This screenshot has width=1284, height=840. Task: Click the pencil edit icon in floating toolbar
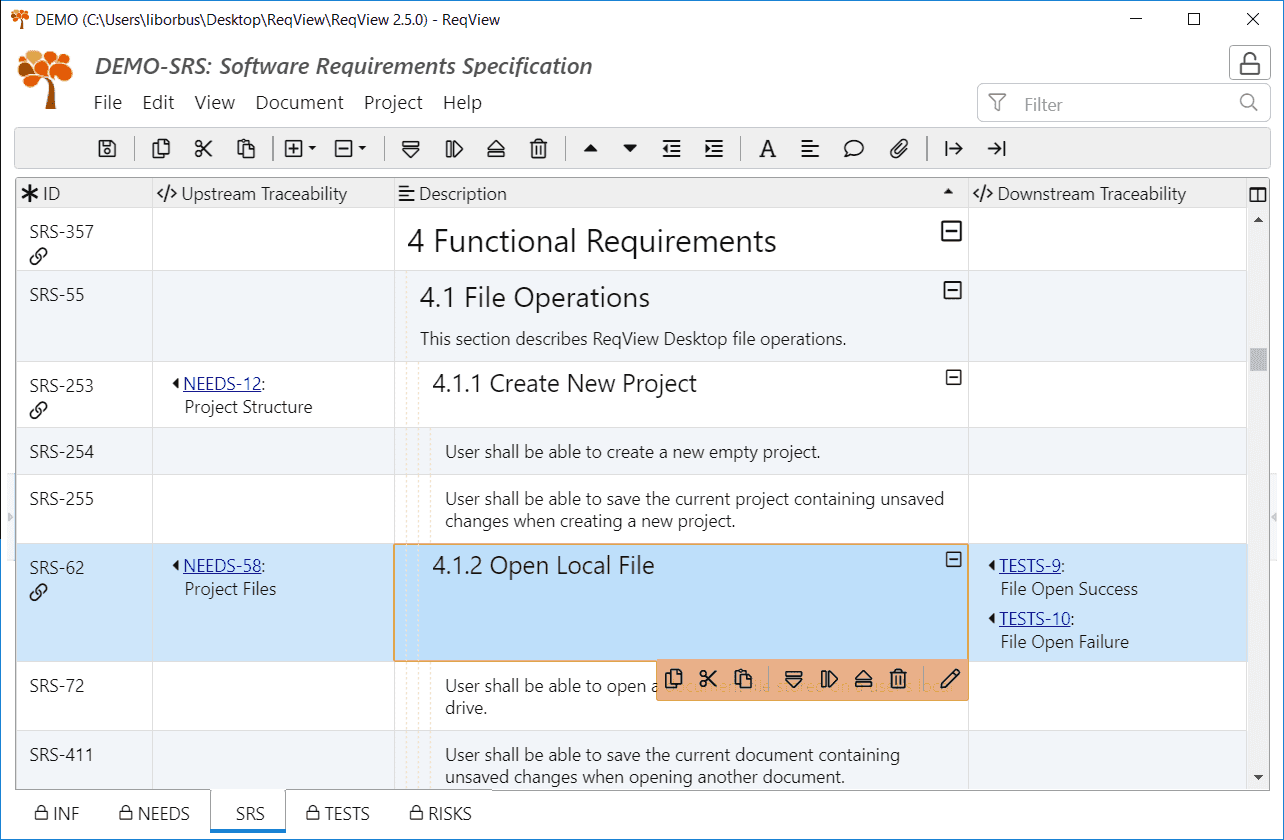coord(949,680)
